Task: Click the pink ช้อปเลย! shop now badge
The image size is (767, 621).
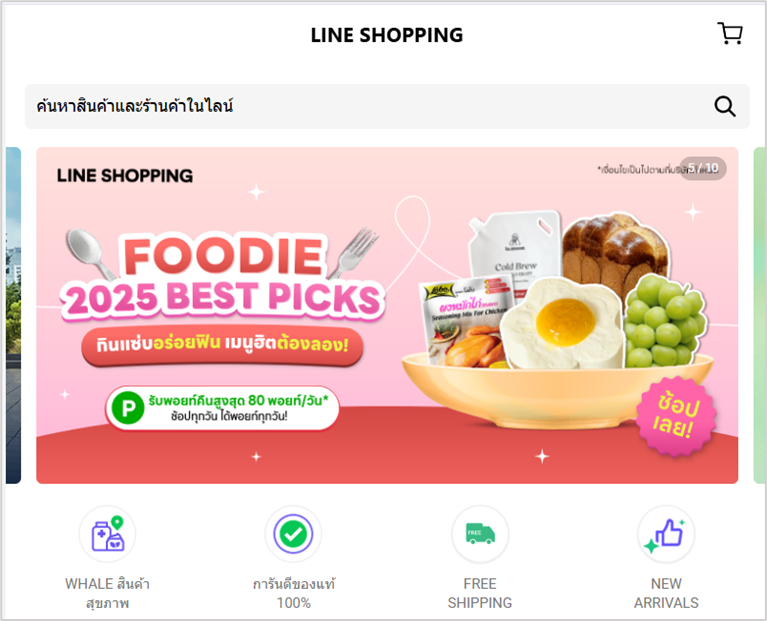Action: pos(677,416)
